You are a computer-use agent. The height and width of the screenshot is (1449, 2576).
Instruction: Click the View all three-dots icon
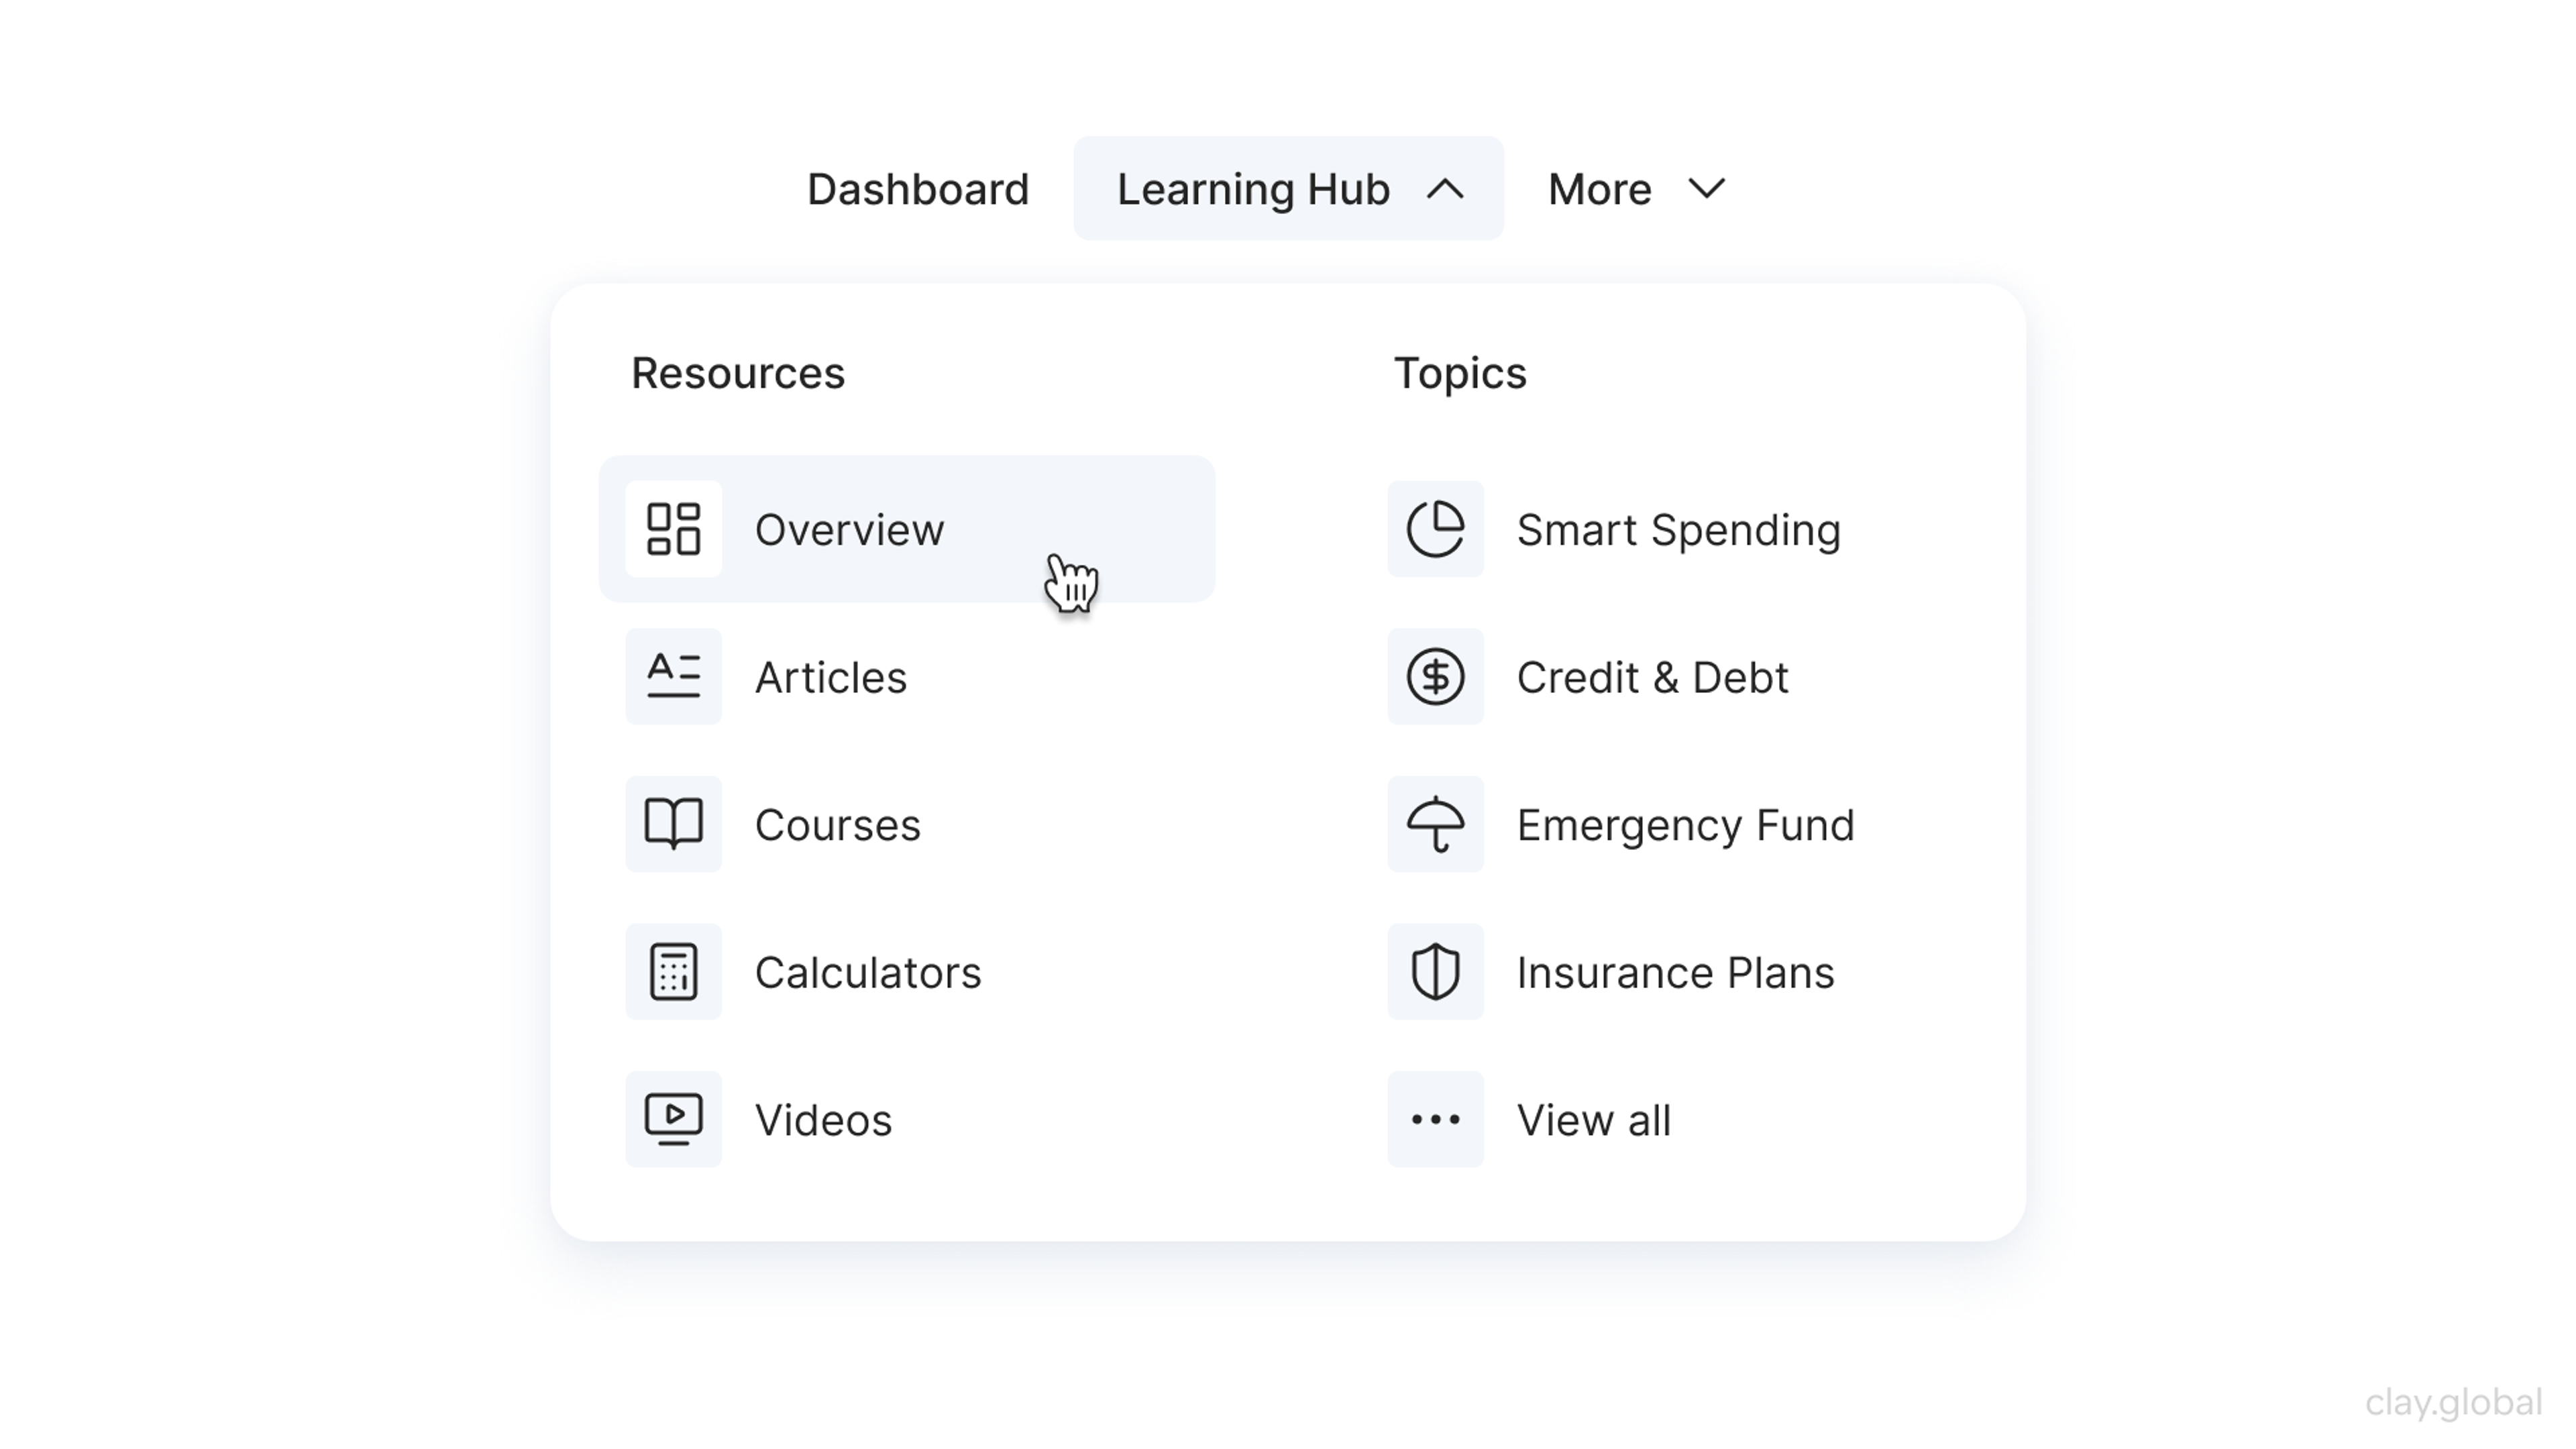pyautogui.click(x=1435, y=1119)
